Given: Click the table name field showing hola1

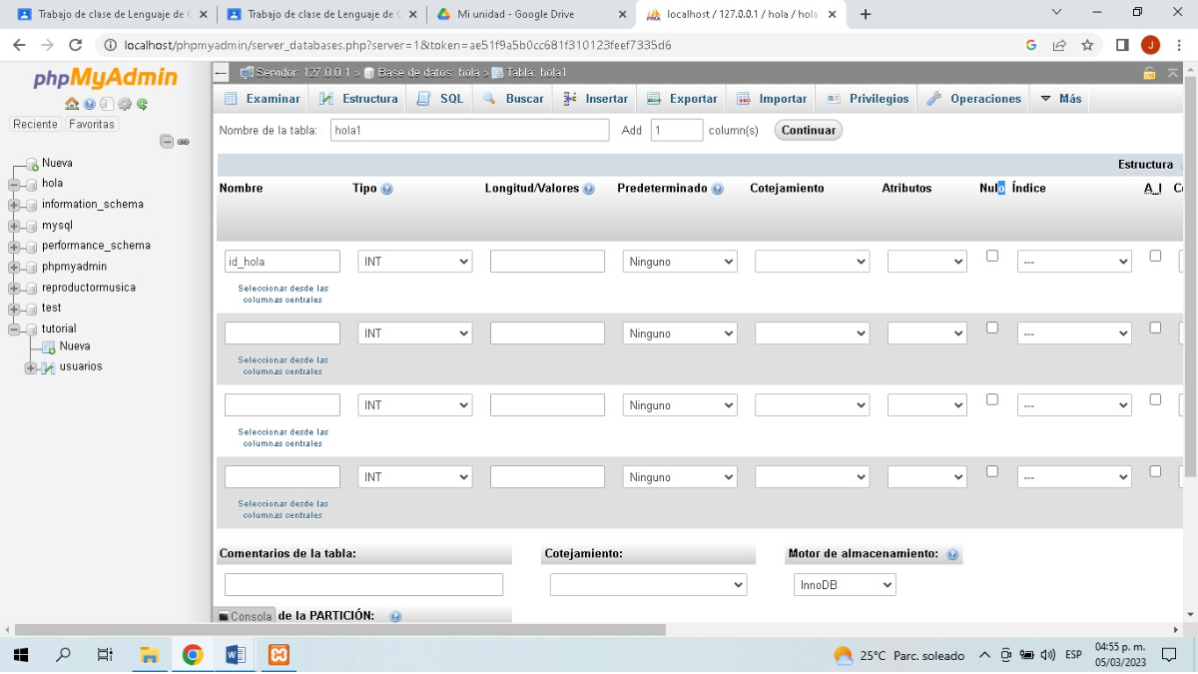Looking at the screenshot, I should tap(470, 129).
